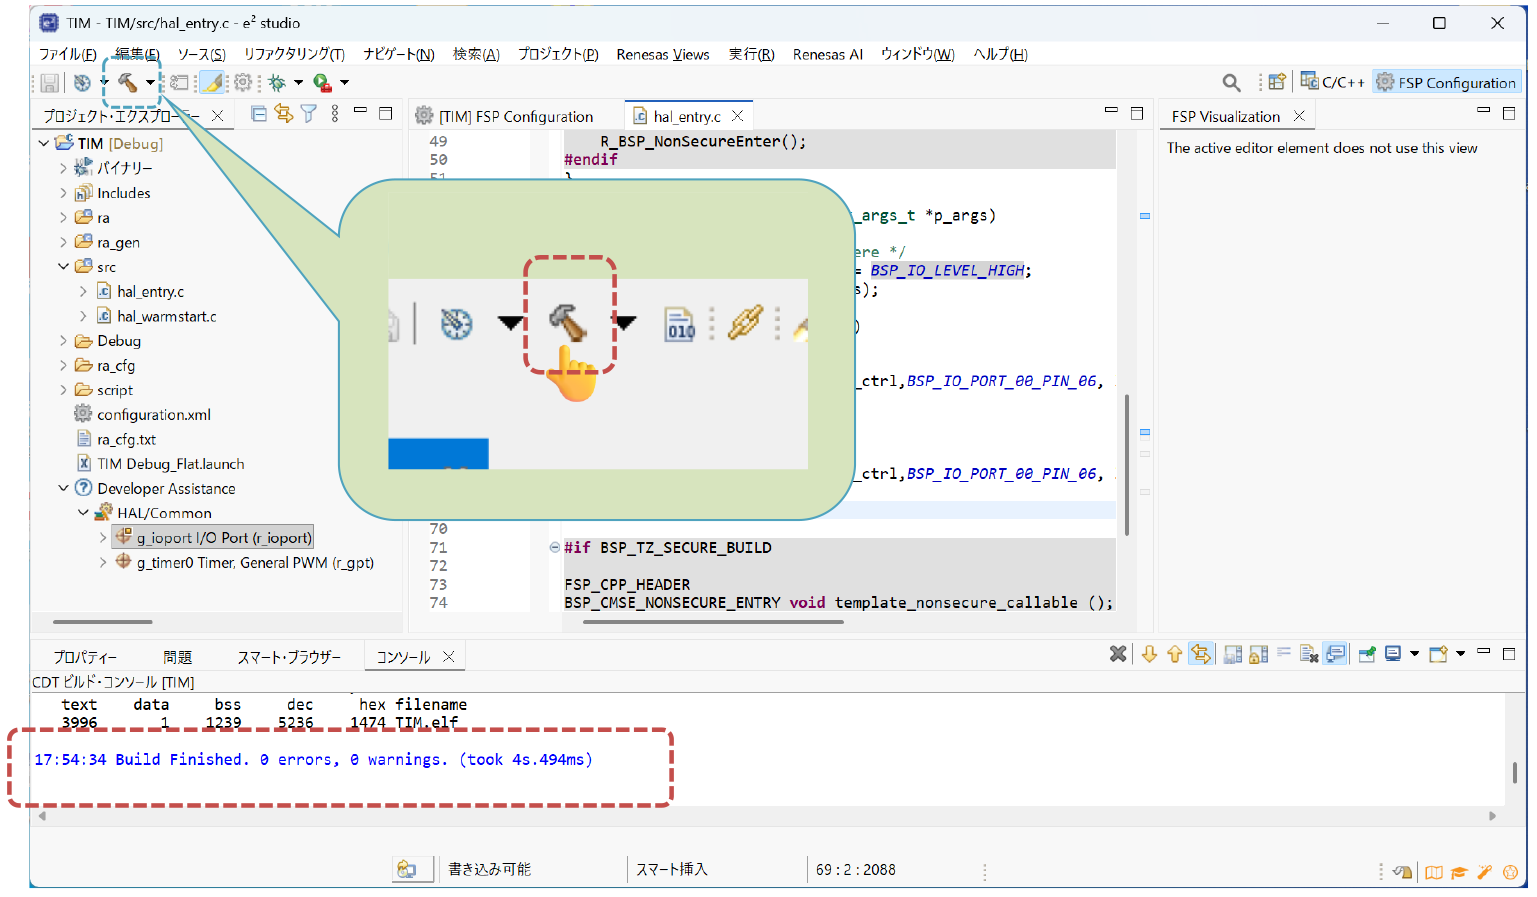The width and height of the screenshot is (1537, 897).
Task: Click the code editor's vertical scrollbar
Action: tap(1127, 464)
